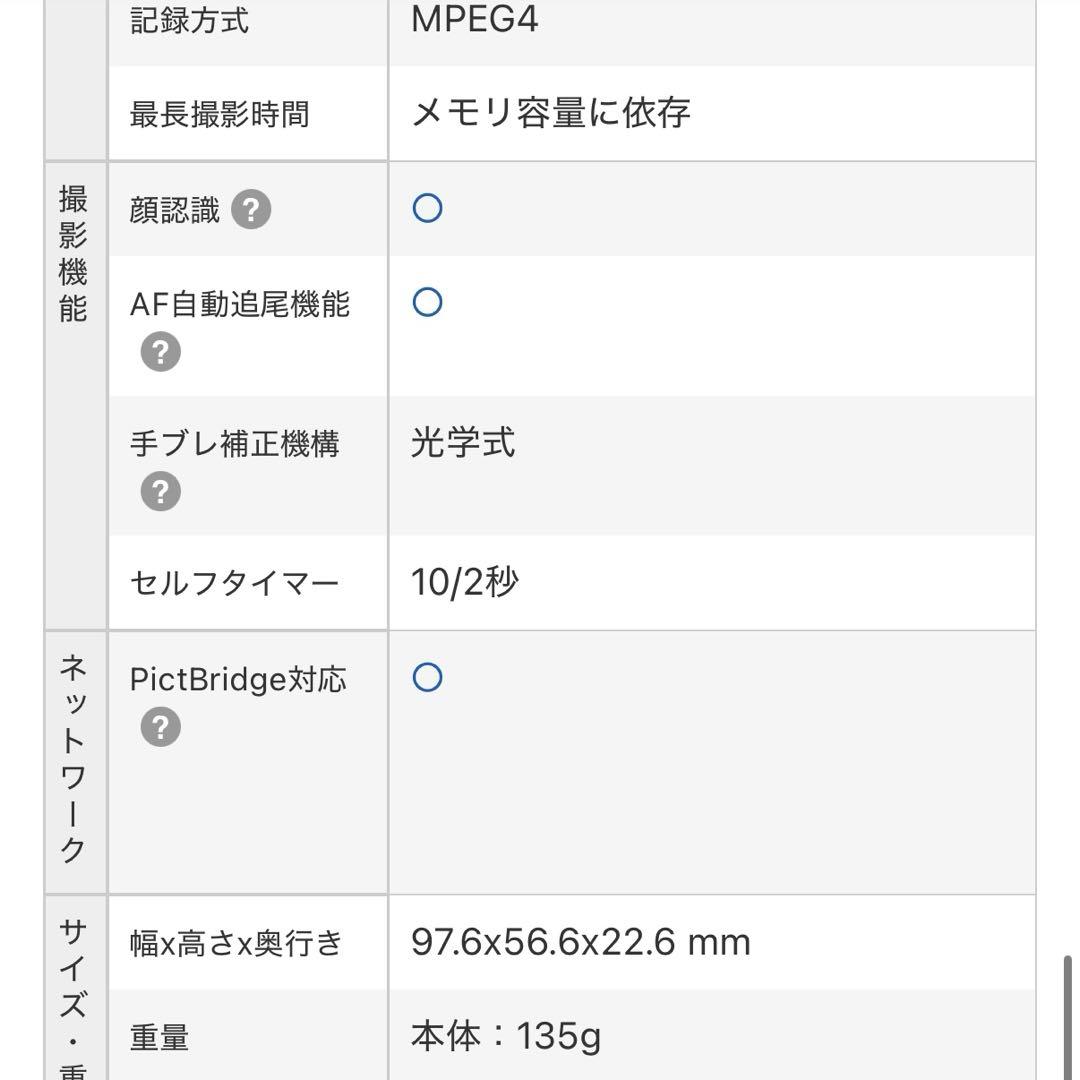Screen dimensions: 1080x1080
Task: Open the 手ブレ補正機構 help tooltip icon
Action: tap(161, 491)
